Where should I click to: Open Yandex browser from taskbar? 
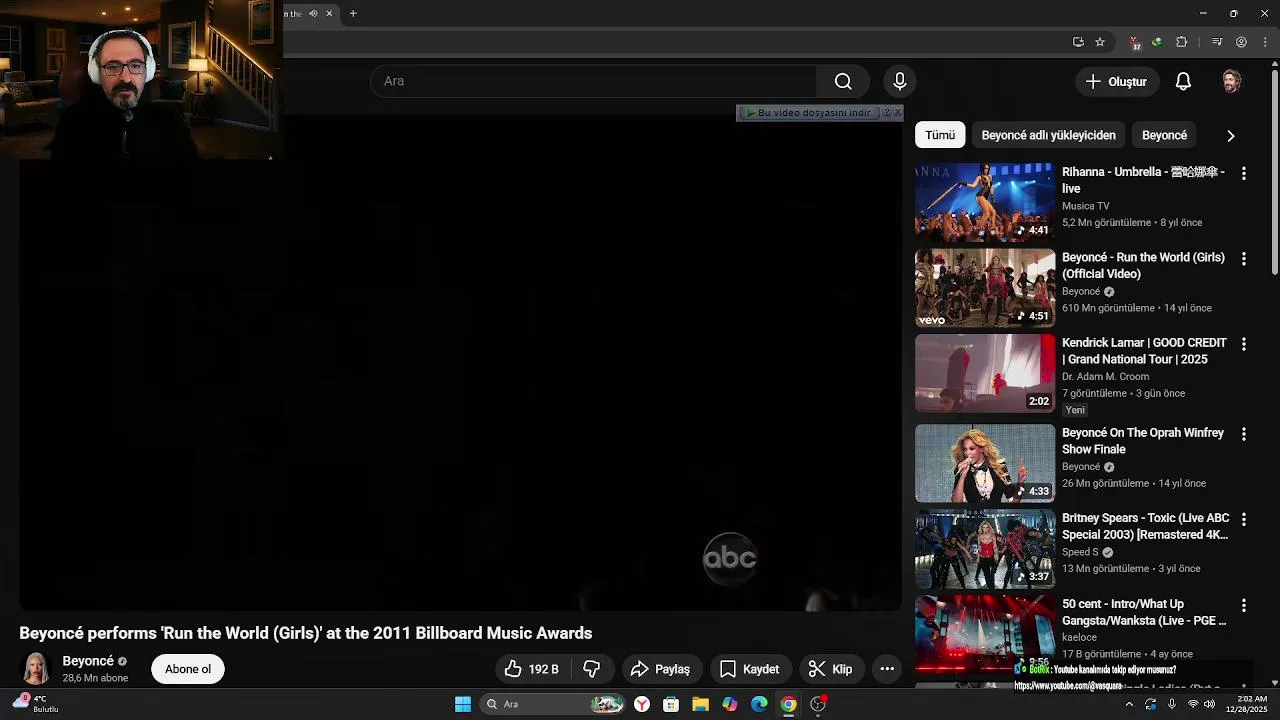(642, 704)
